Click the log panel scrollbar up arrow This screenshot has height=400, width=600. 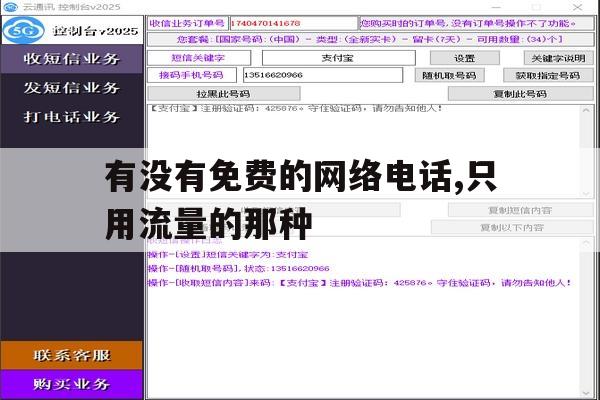pyautogui.click(x=586, y=243)
